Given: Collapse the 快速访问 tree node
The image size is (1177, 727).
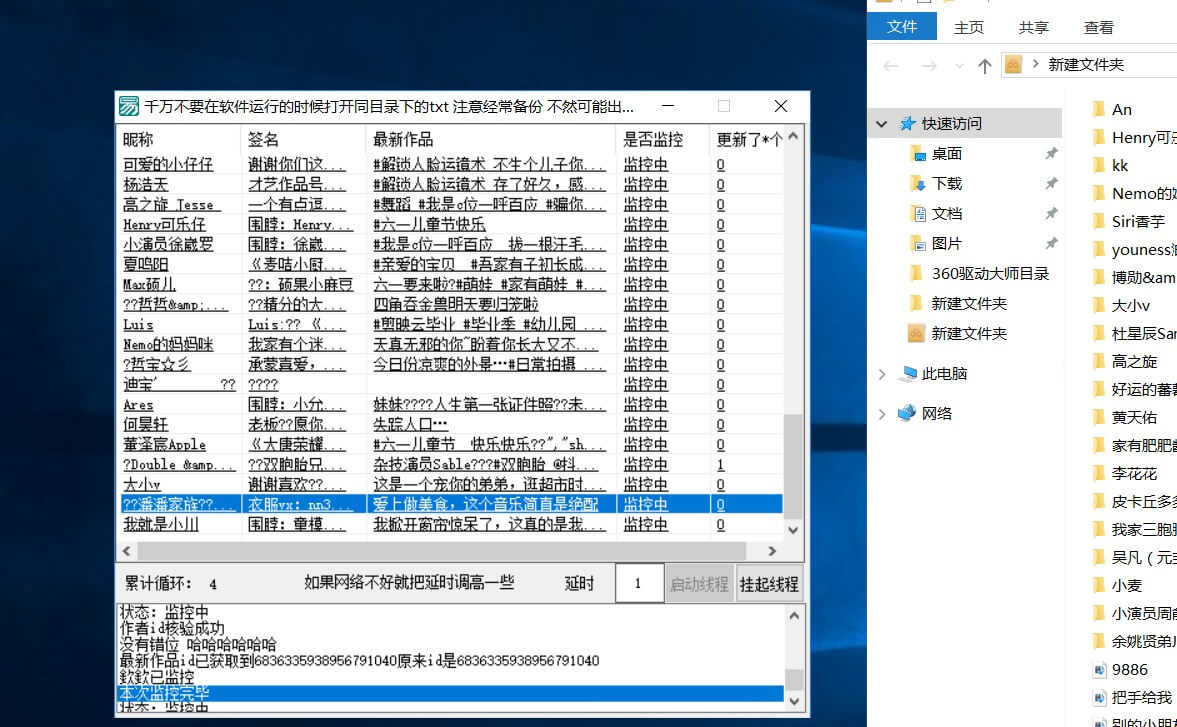Looking at the screenshot, I should (882, 124).
